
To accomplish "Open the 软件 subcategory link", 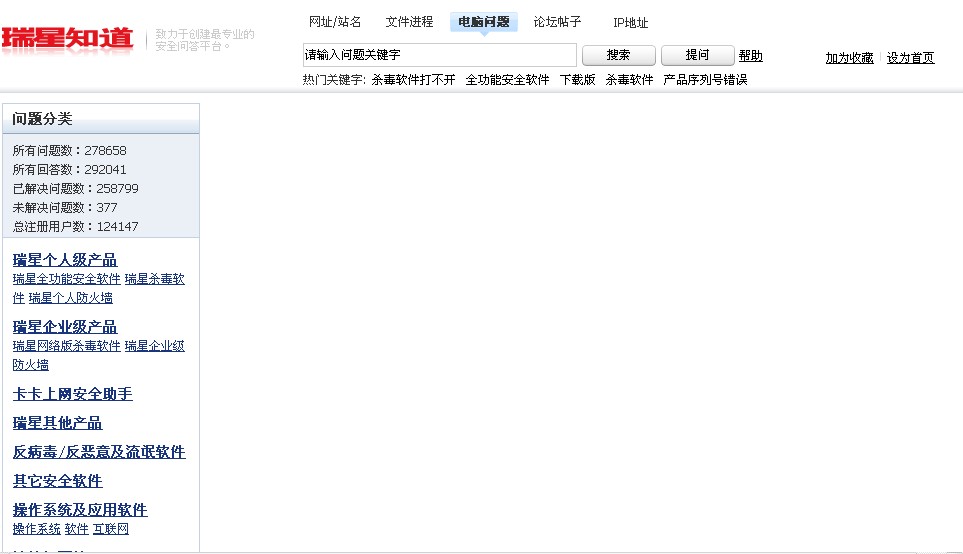I will [77, 529].
